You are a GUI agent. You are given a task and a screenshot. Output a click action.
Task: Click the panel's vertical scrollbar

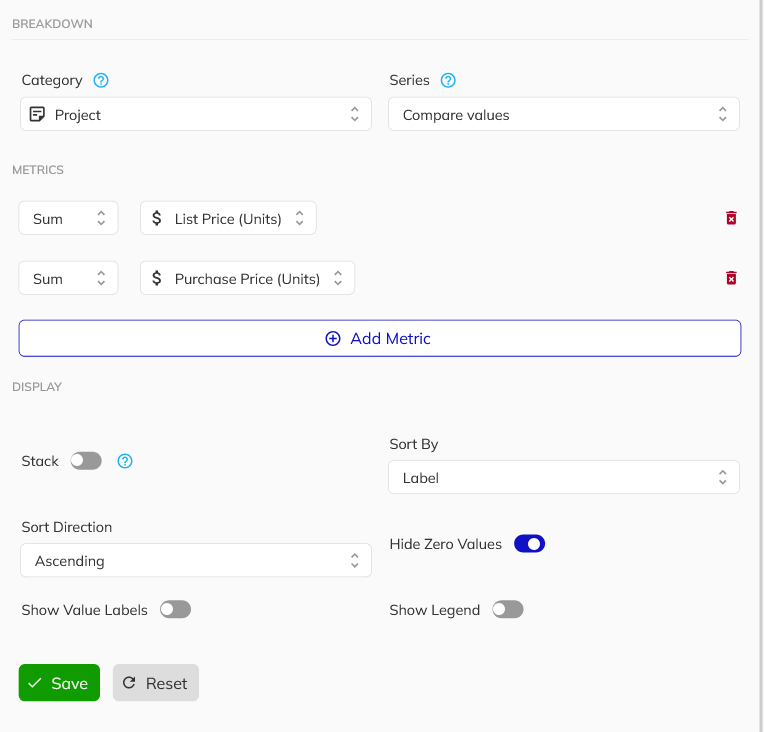click(x=761, y=366)
